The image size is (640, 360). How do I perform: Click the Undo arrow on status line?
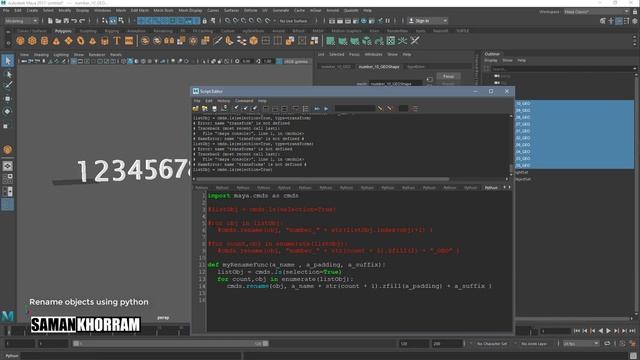coord(74,21)
